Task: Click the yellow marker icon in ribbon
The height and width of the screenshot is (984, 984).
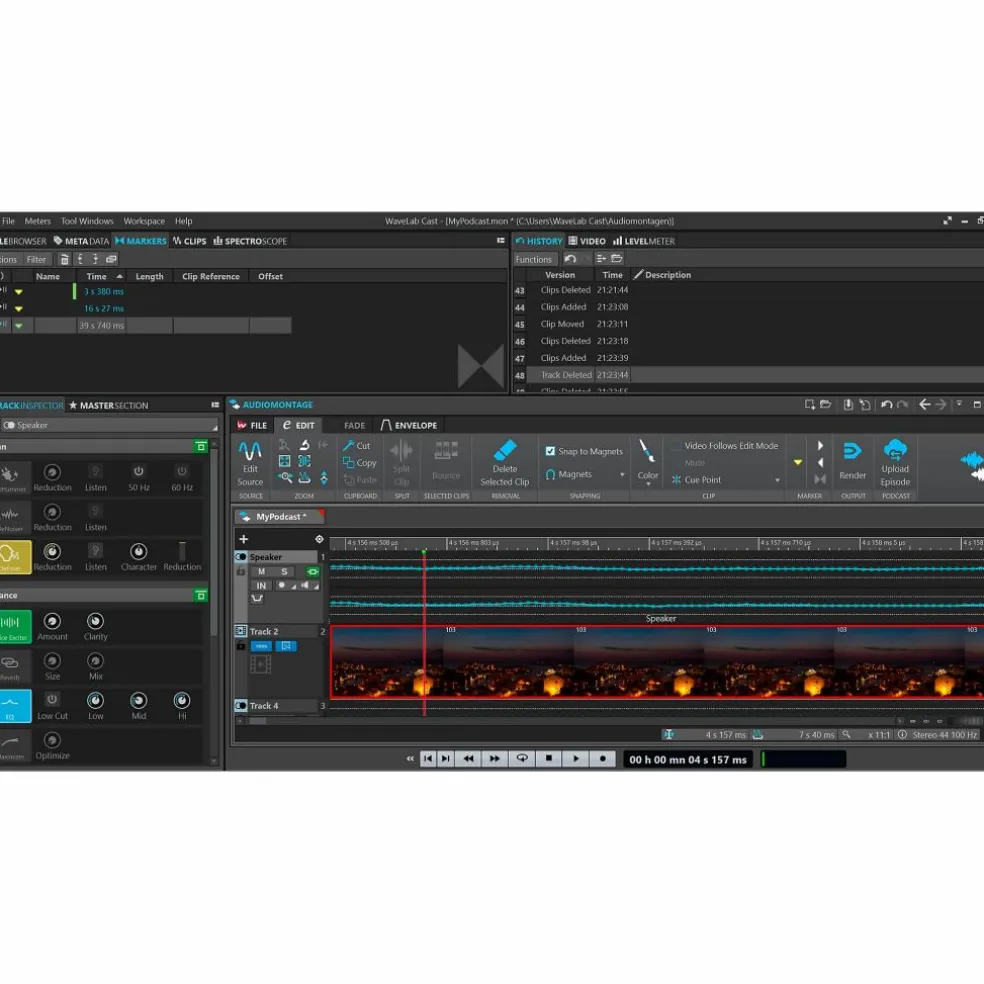Action: [x=798, y=463]
